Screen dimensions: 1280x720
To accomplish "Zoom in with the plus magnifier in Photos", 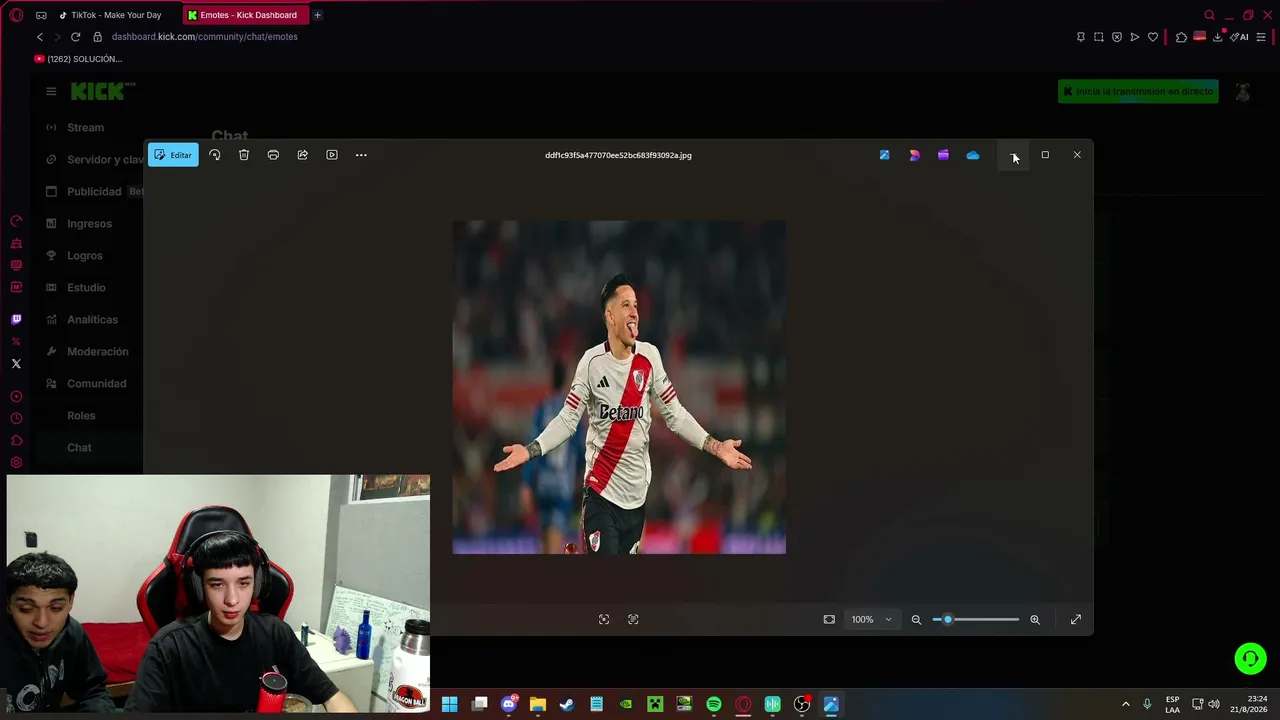I will tap(1035, 620).
